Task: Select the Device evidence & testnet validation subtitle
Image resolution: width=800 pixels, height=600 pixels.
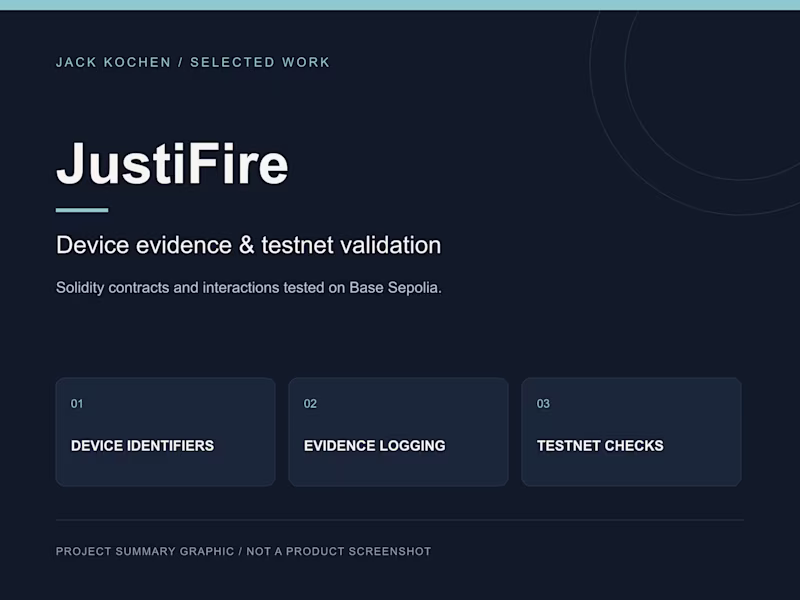Action: click(248, 245)
